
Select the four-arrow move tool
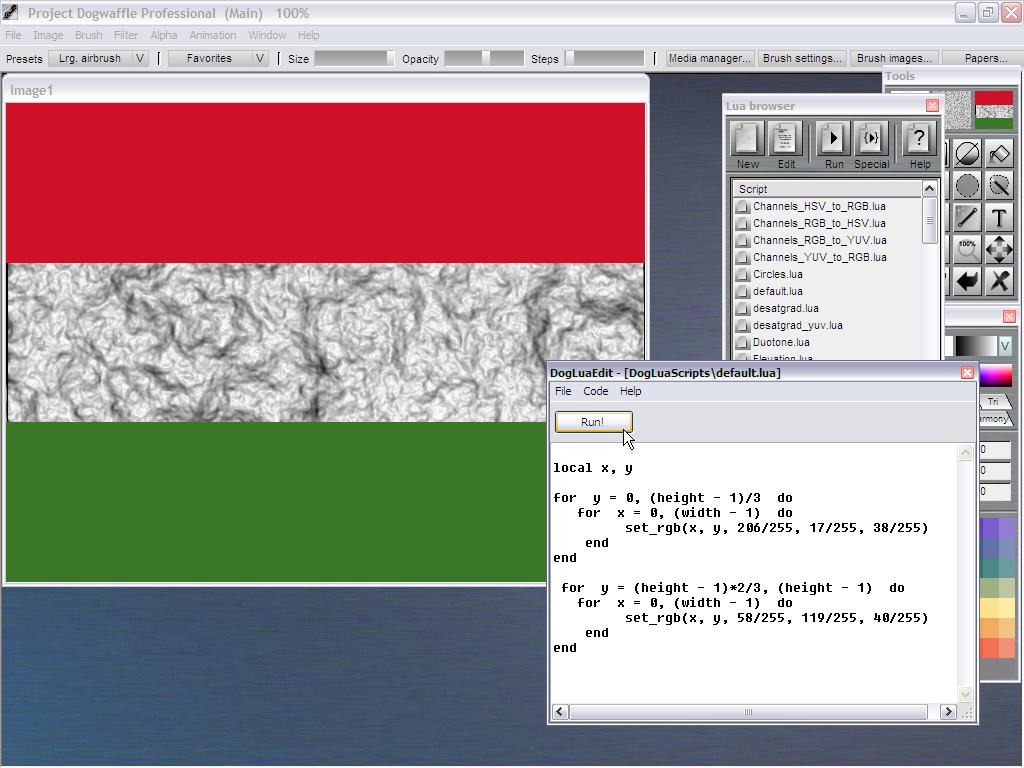(998, 250)
